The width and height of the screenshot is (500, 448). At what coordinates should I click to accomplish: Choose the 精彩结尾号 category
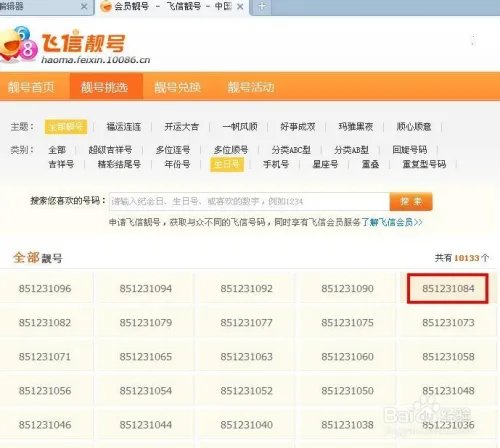pyautogui.click(x=119, y=164)
